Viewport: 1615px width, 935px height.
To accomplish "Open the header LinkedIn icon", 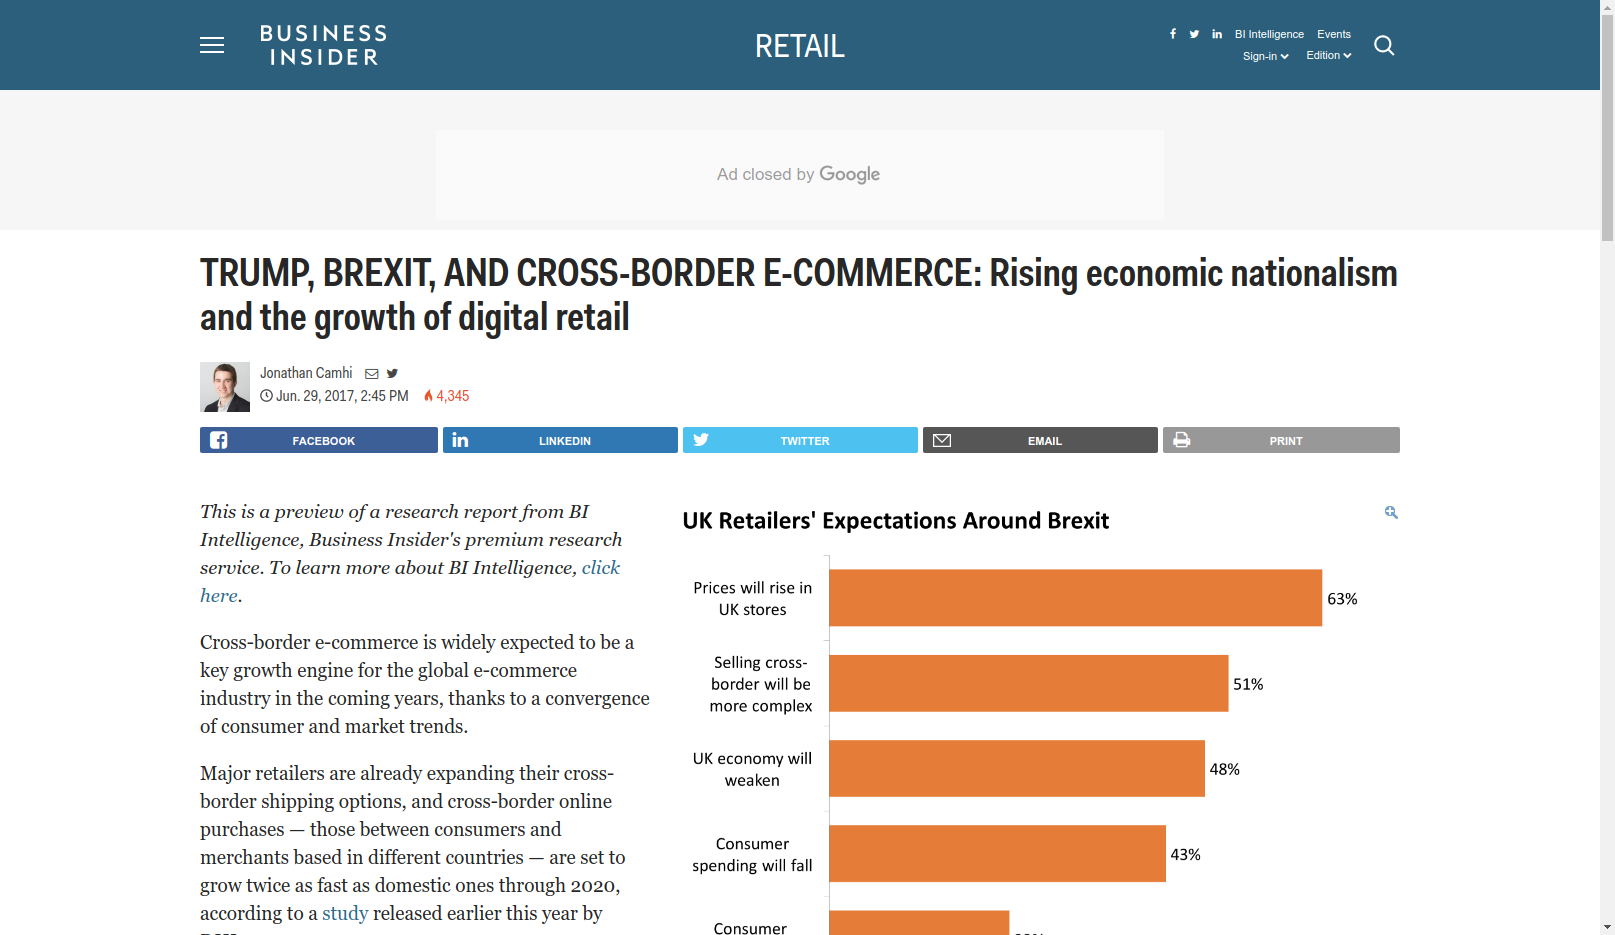I will pos(1217,34).
